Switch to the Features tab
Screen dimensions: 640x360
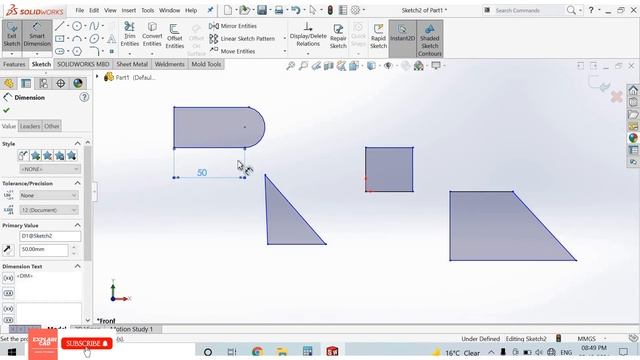click(14, 64)
